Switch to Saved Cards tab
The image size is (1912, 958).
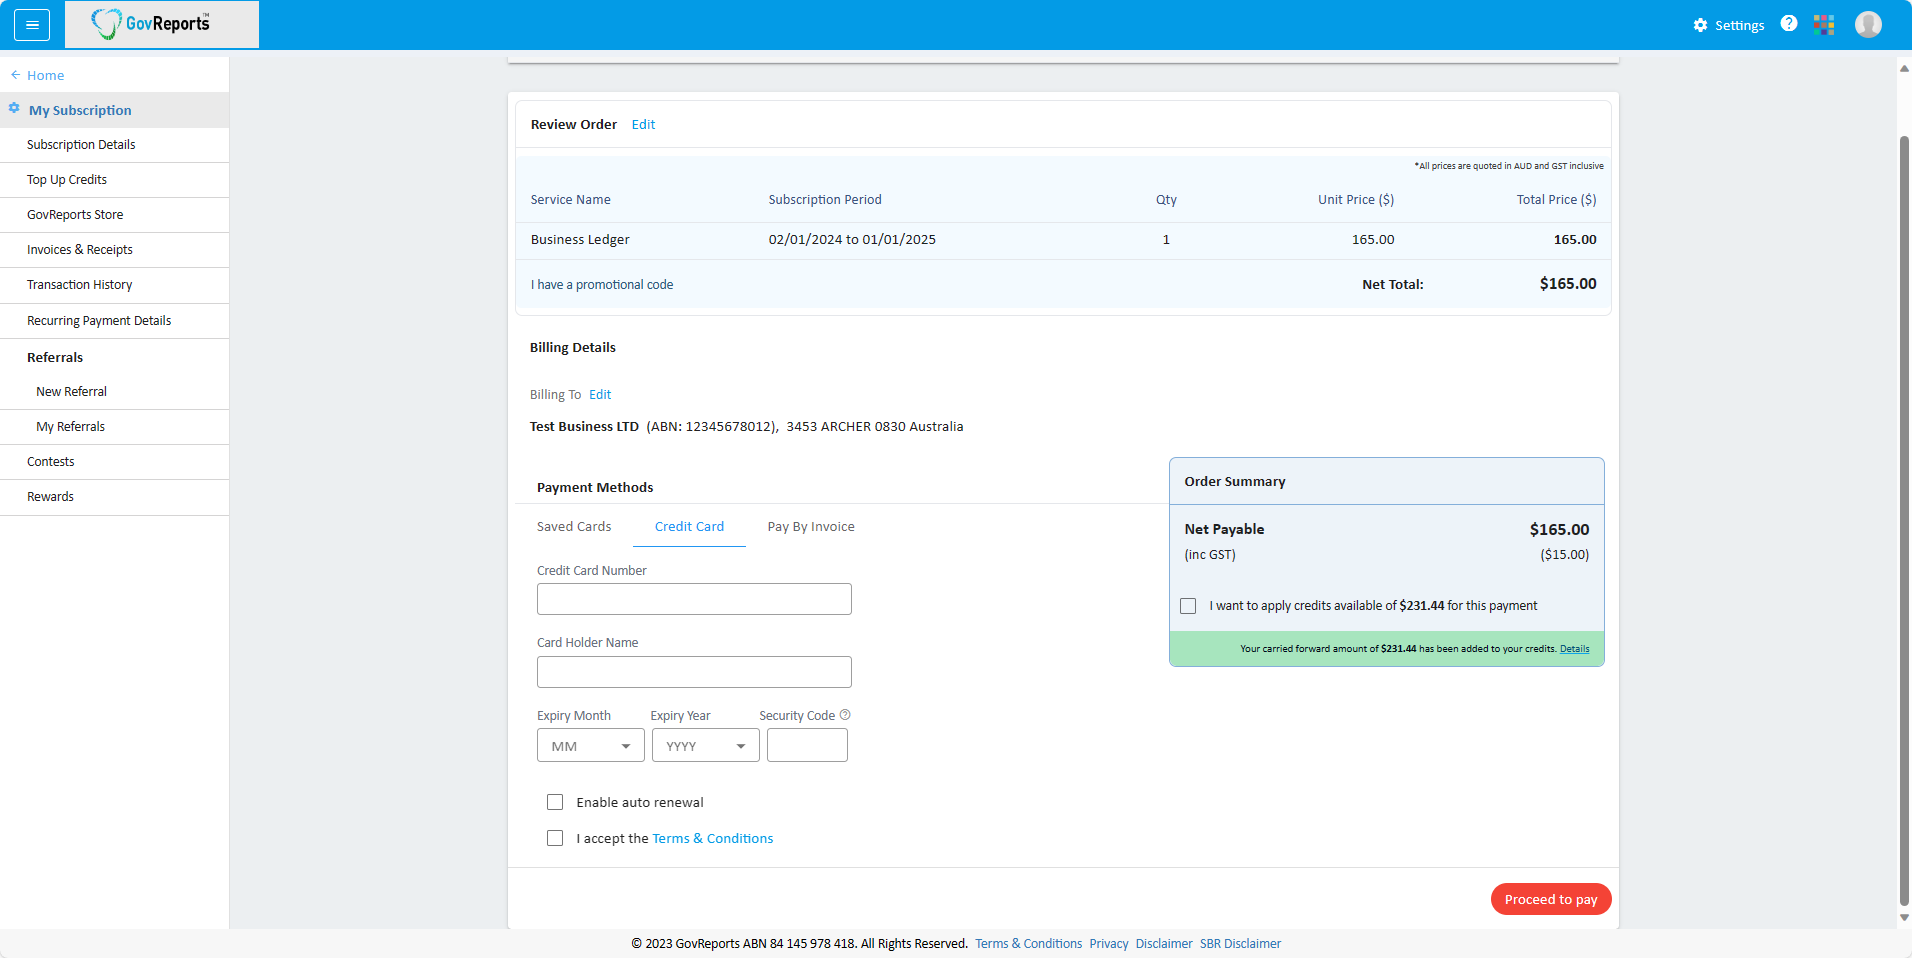[574, 527]
